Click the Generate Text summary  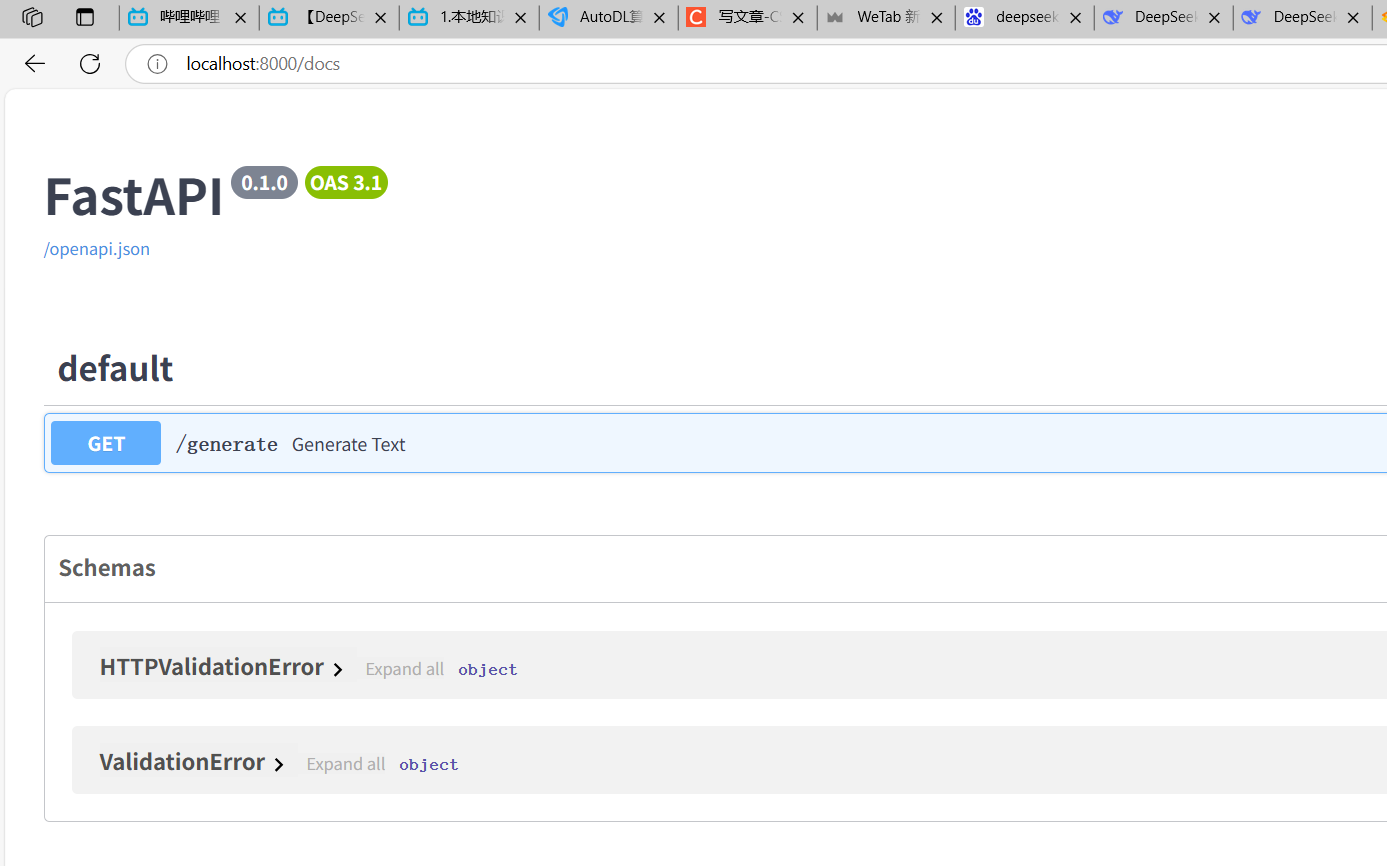point(349,444)
